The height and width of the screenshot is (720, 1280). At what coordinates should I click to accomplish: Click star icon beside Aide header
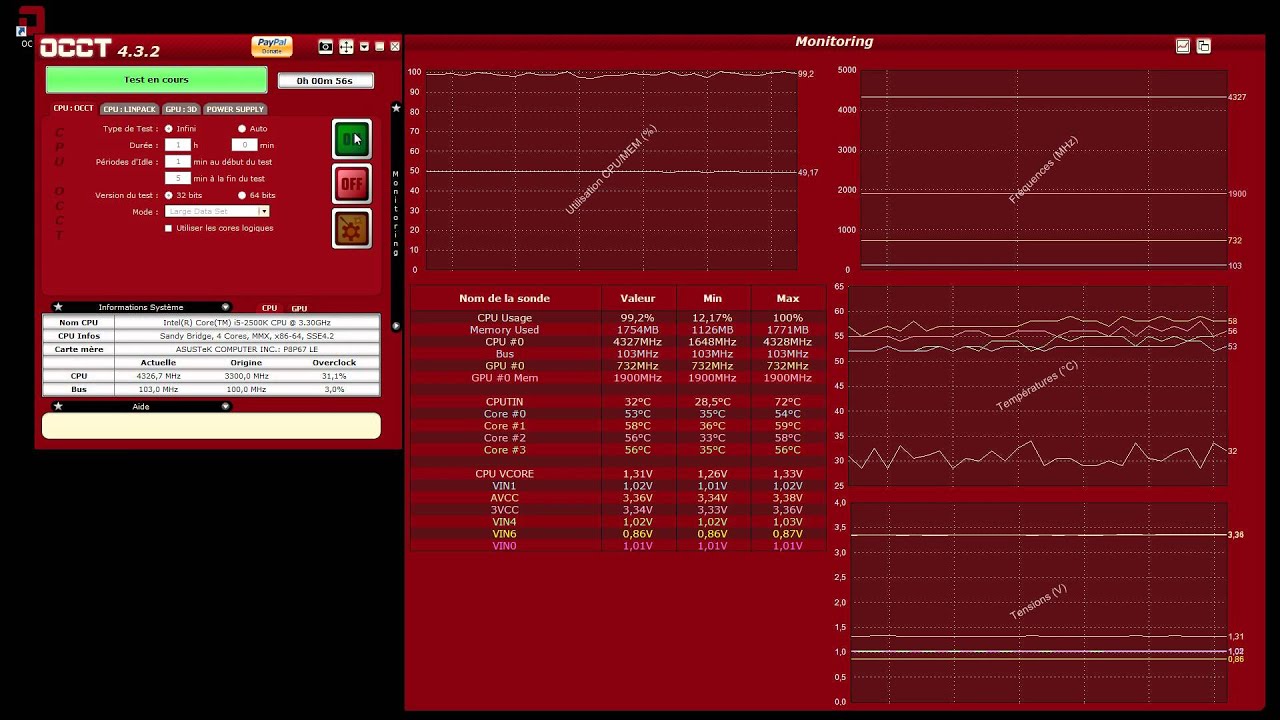pyautogui.click(x=58, y=406)
